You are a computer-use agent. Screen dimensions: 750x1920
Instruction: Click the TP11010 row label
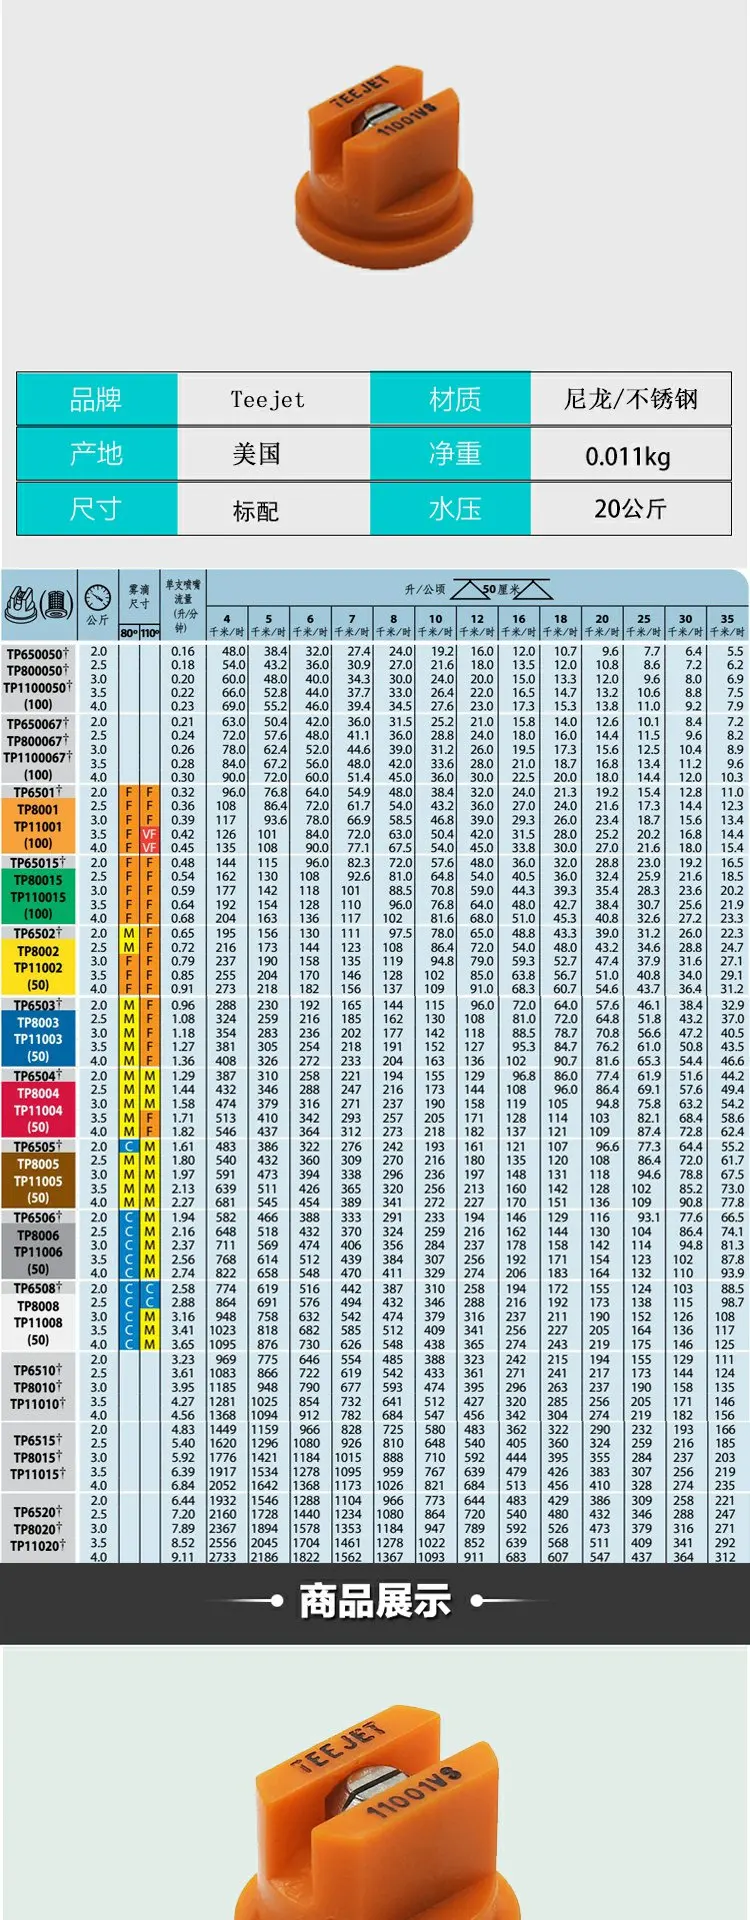click(38, 1404)
